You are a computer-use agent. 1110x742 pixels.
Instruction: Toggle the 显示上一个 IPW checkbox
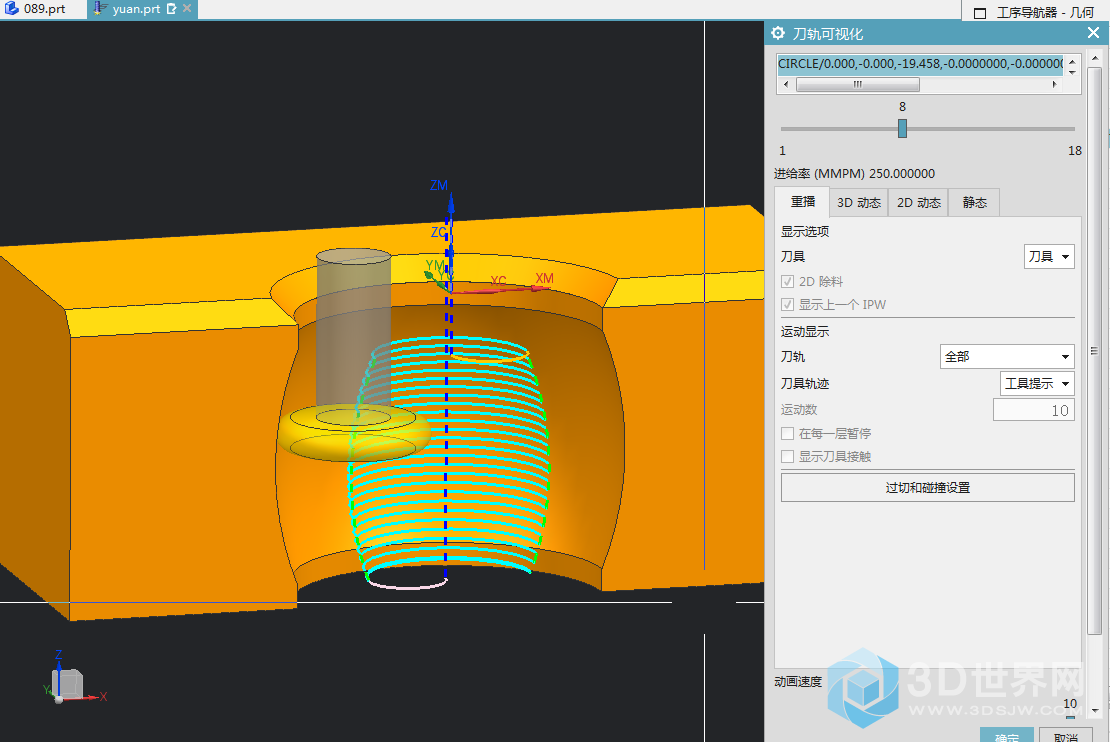pos(787,304)
